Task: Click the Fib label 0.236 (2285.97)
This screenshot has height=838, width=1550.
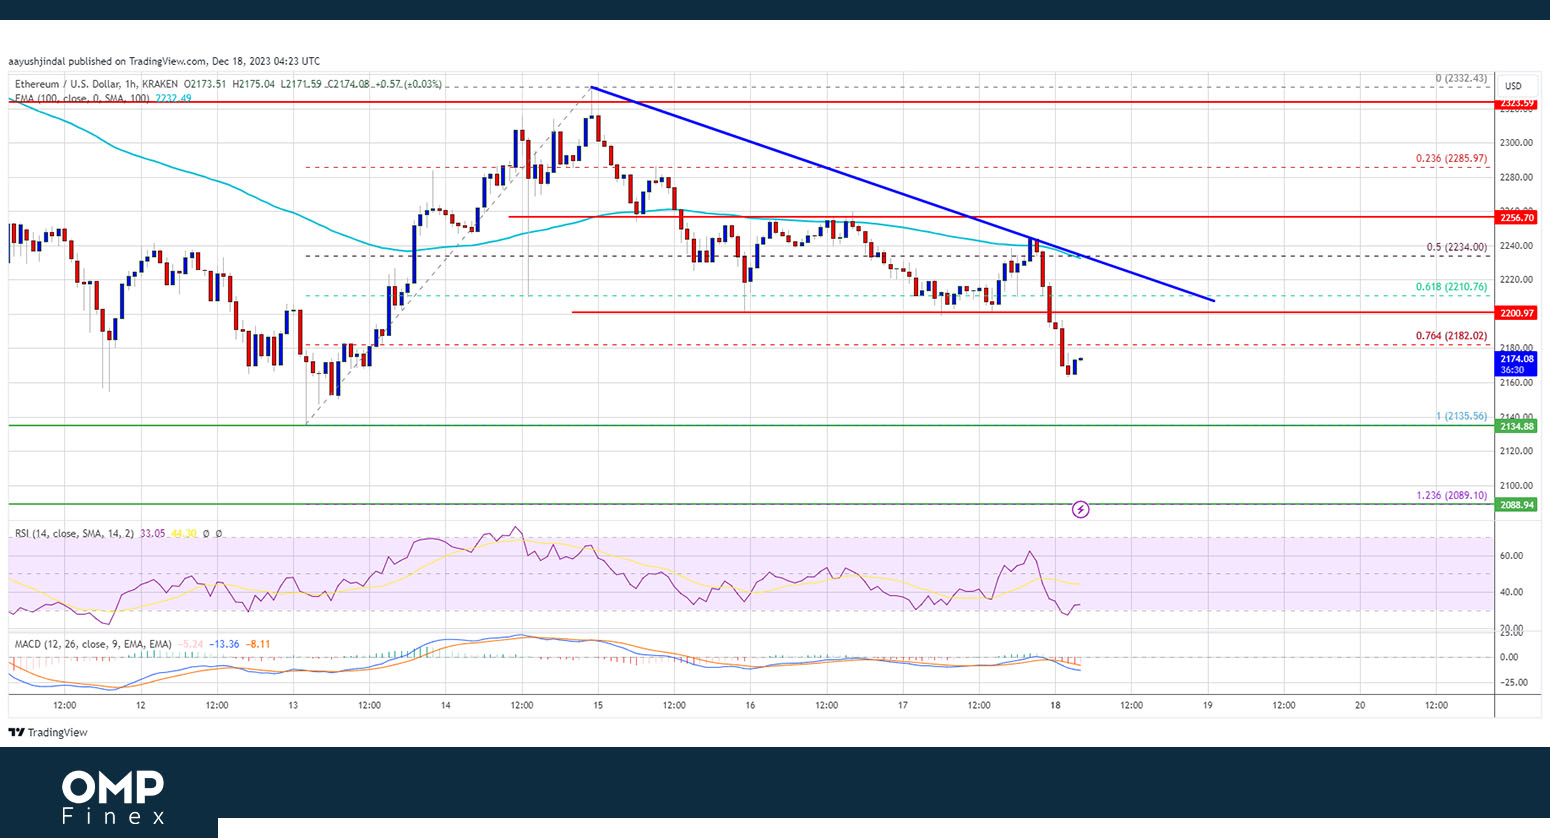Action: click(x=1451, y=158)
